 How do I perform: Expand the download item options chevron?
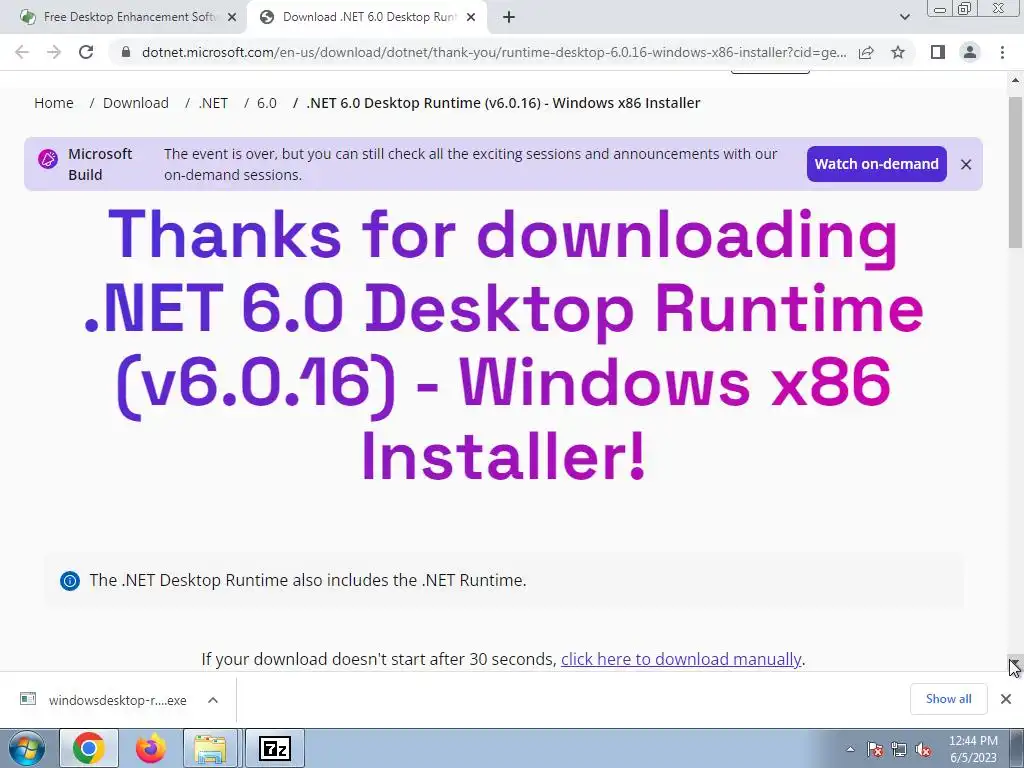coord(213,700)
